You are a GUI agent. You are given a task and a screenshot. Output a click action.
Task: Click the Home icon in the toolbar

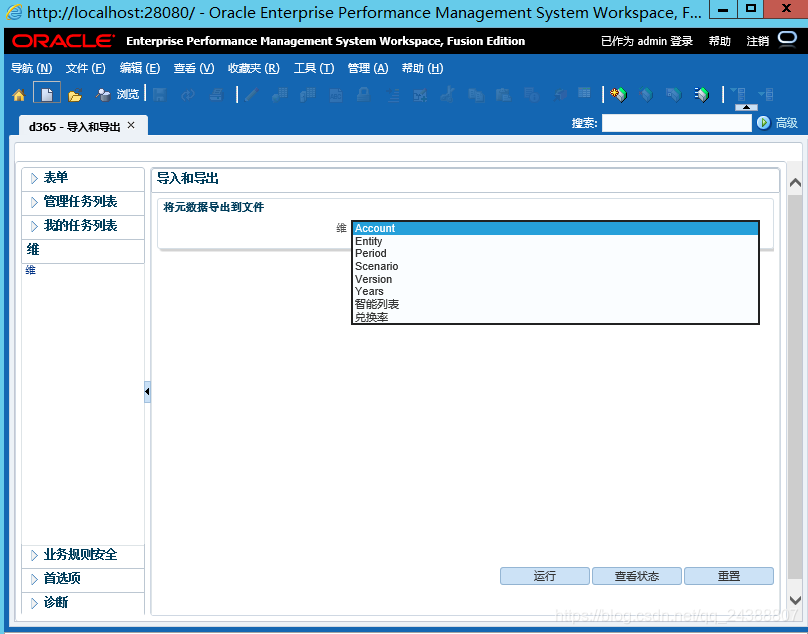tap(19, 95)
